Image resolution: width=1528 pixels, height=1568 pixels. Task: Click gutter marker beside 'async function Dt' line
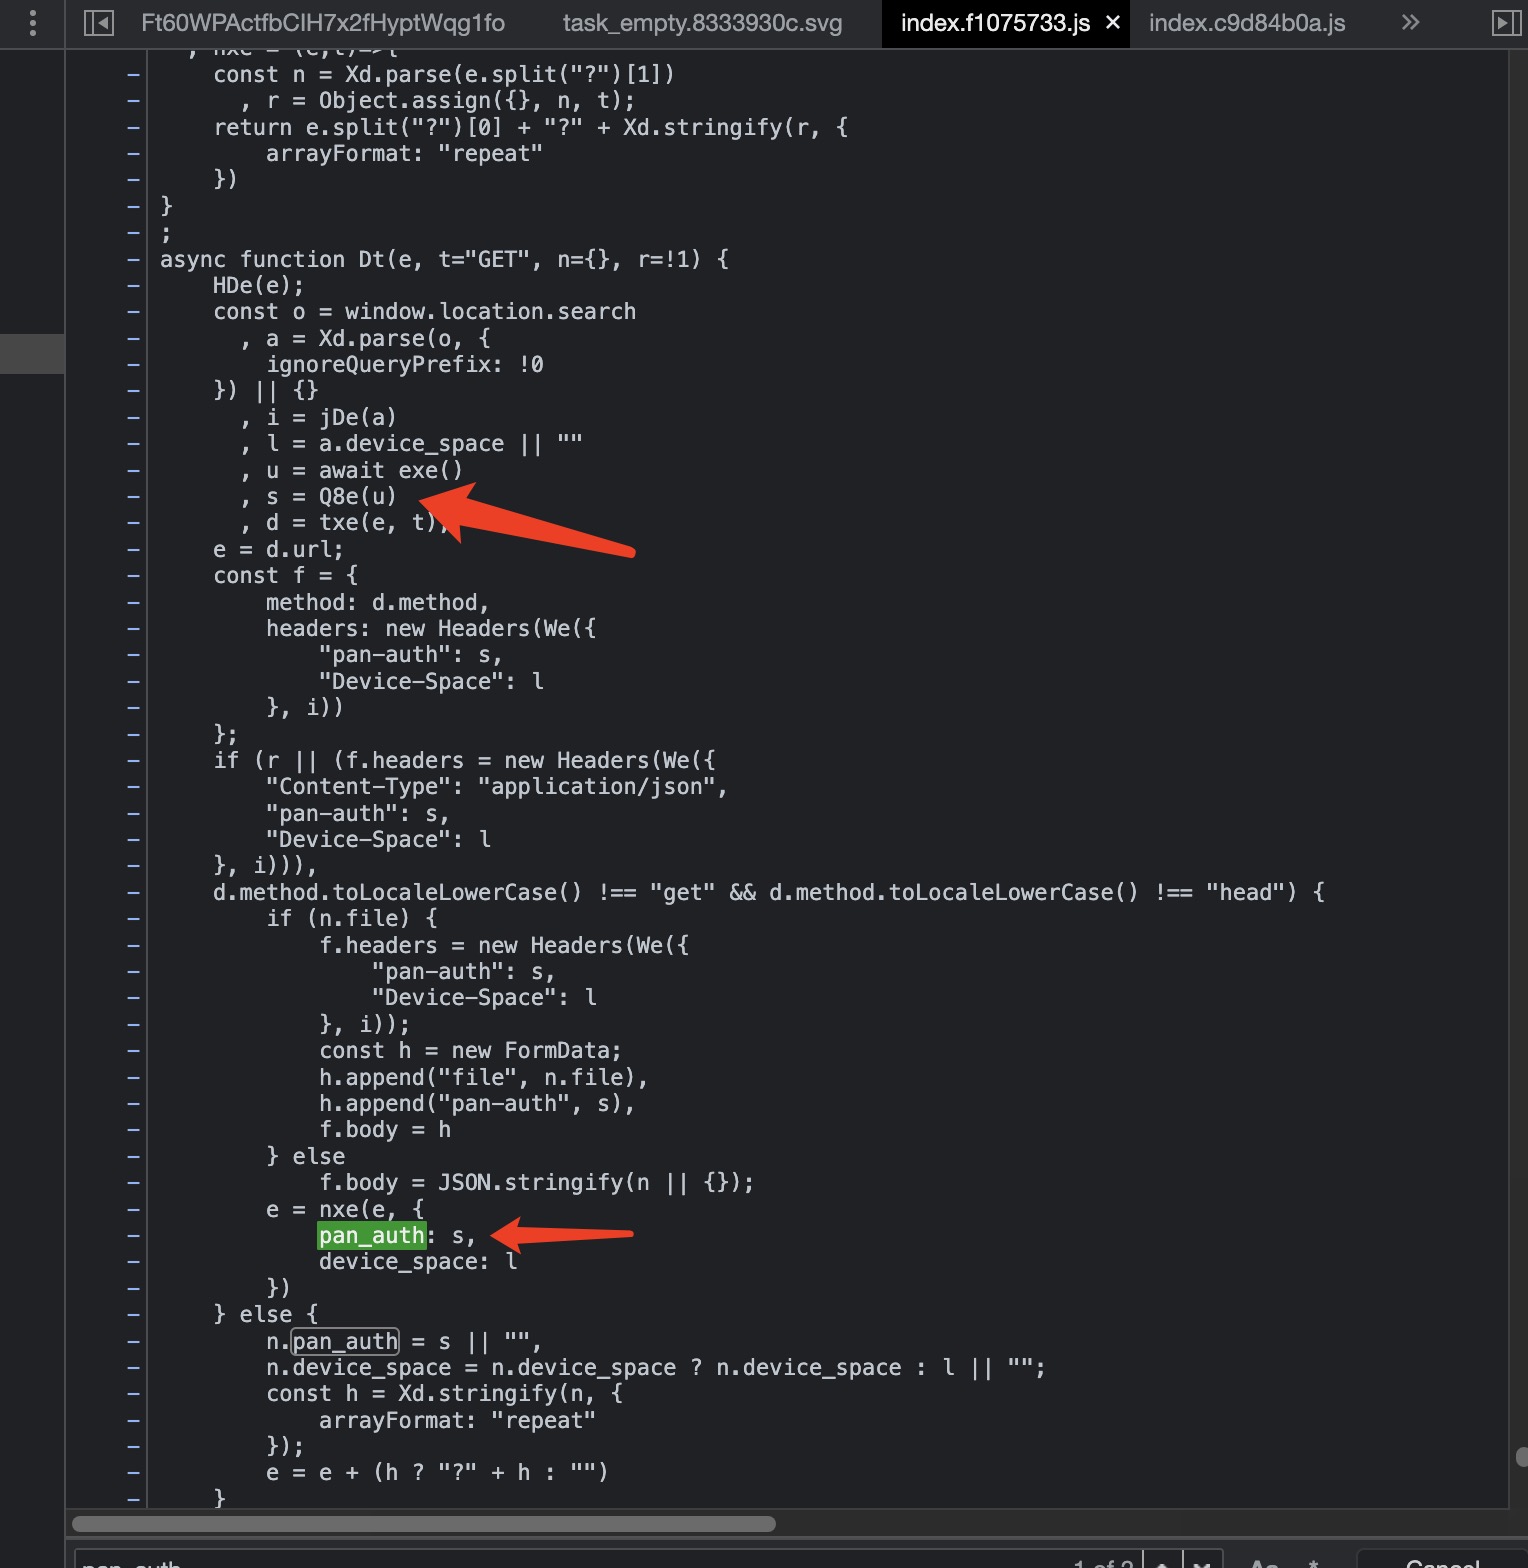click(x=133, y=259)
